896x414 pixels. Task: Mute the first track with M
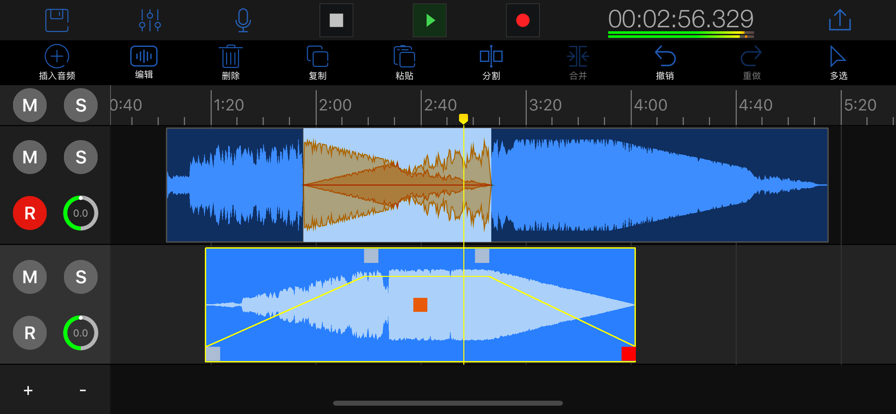pyautogui.click(x=30, y=157)
